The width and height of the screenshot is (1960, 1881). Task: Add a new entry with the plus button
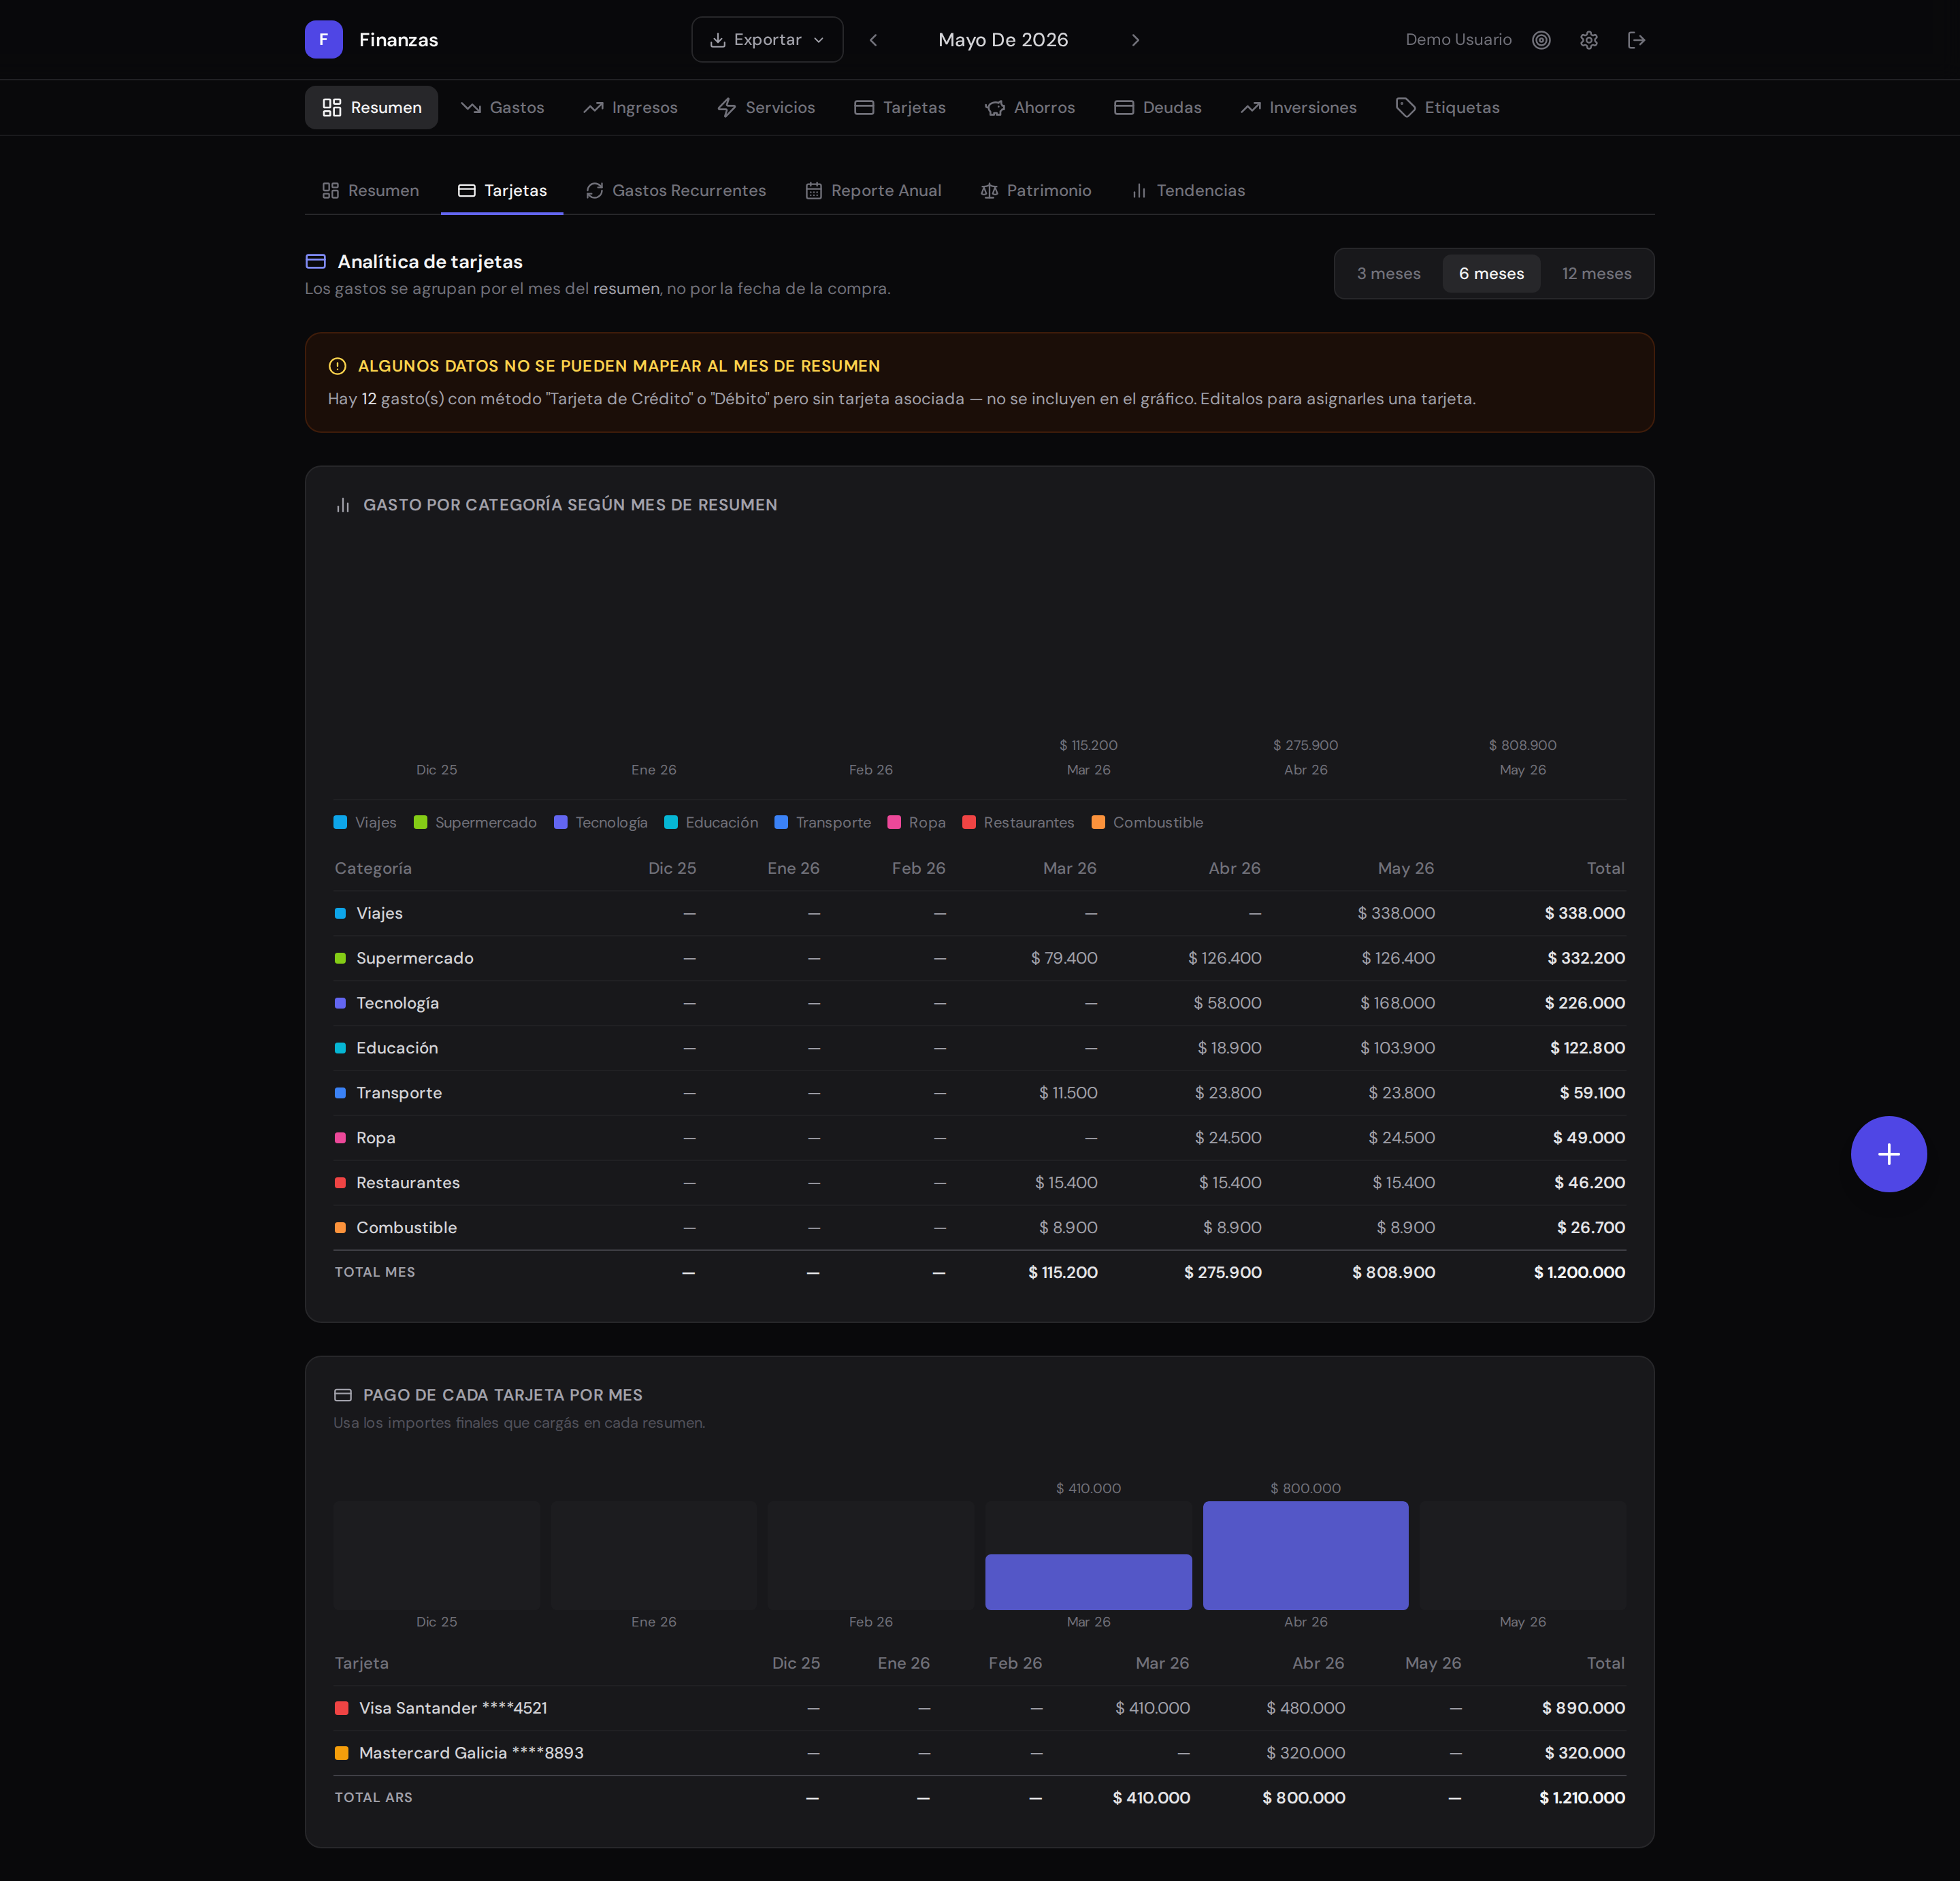click(x=1888, y=1154)
